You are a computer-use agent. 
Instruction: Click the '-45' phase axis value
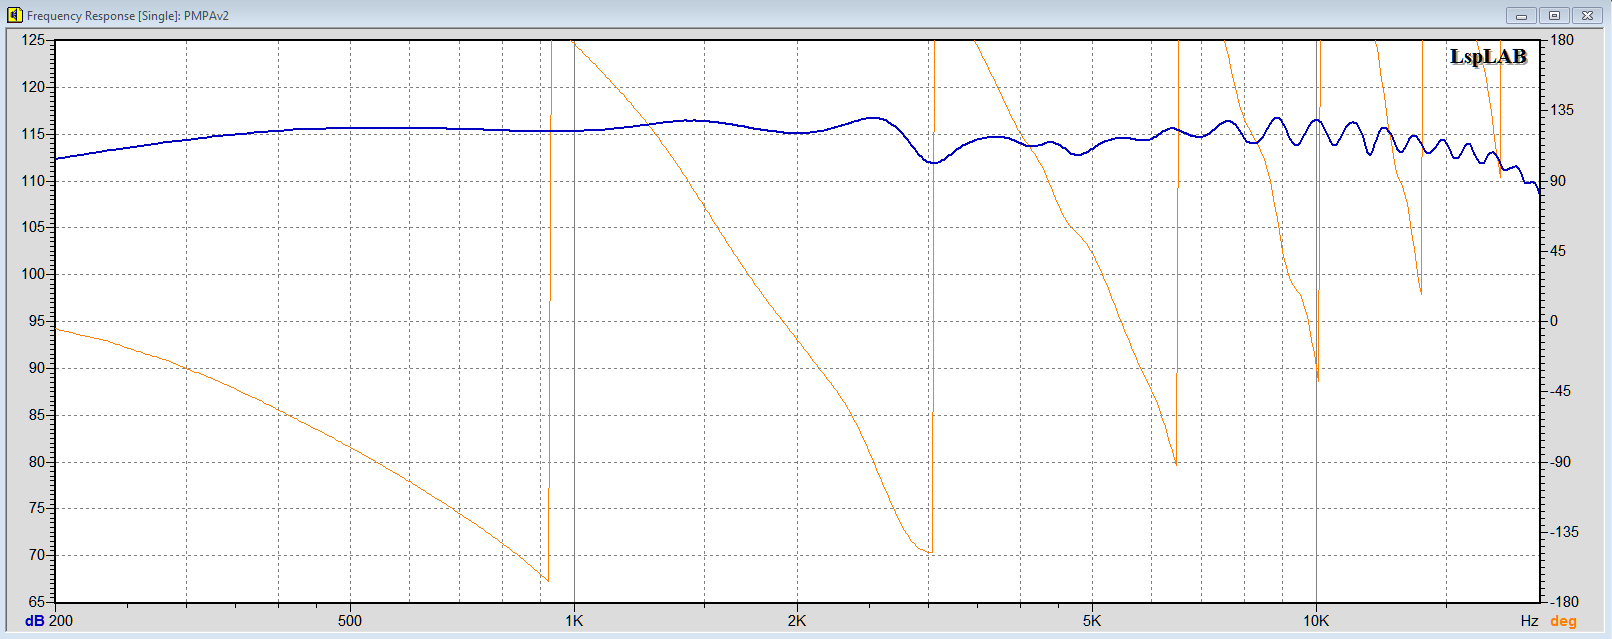pos(1560,391)
